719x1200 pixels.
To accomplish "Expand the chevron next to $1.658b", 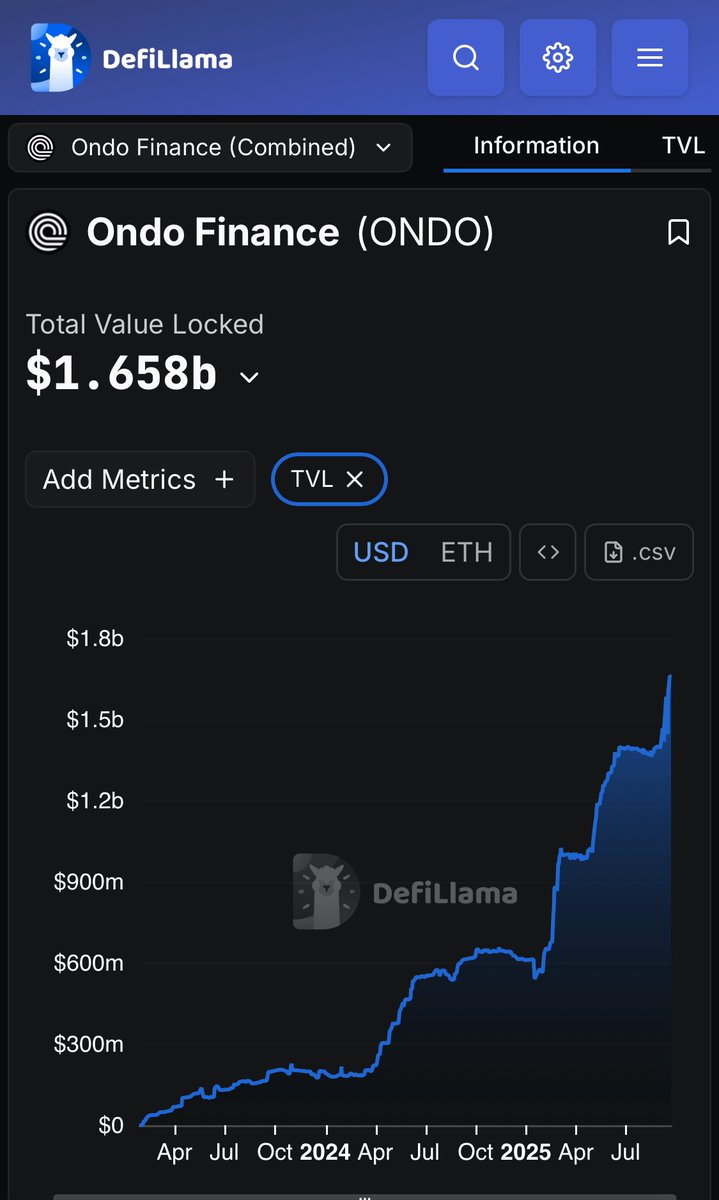I will (249, 377).
